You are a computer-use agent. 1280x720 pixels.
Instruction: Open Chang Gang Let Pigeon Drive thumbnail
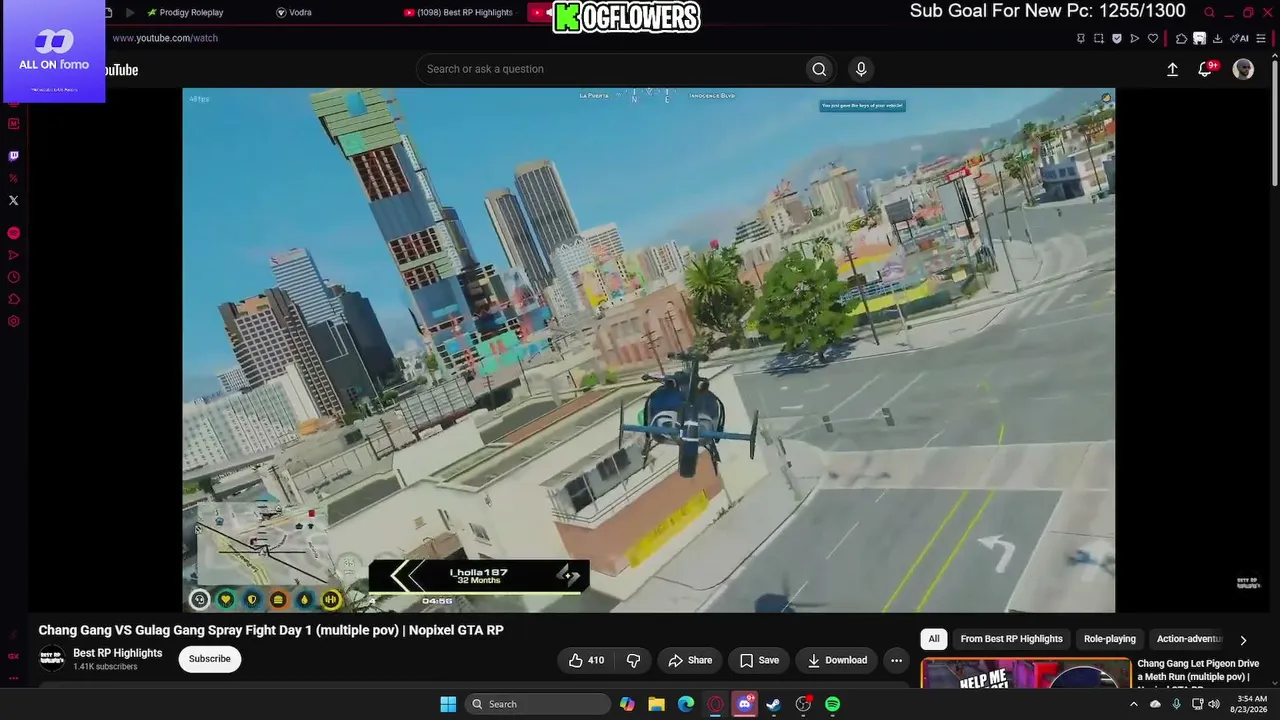click(1026, 673)
